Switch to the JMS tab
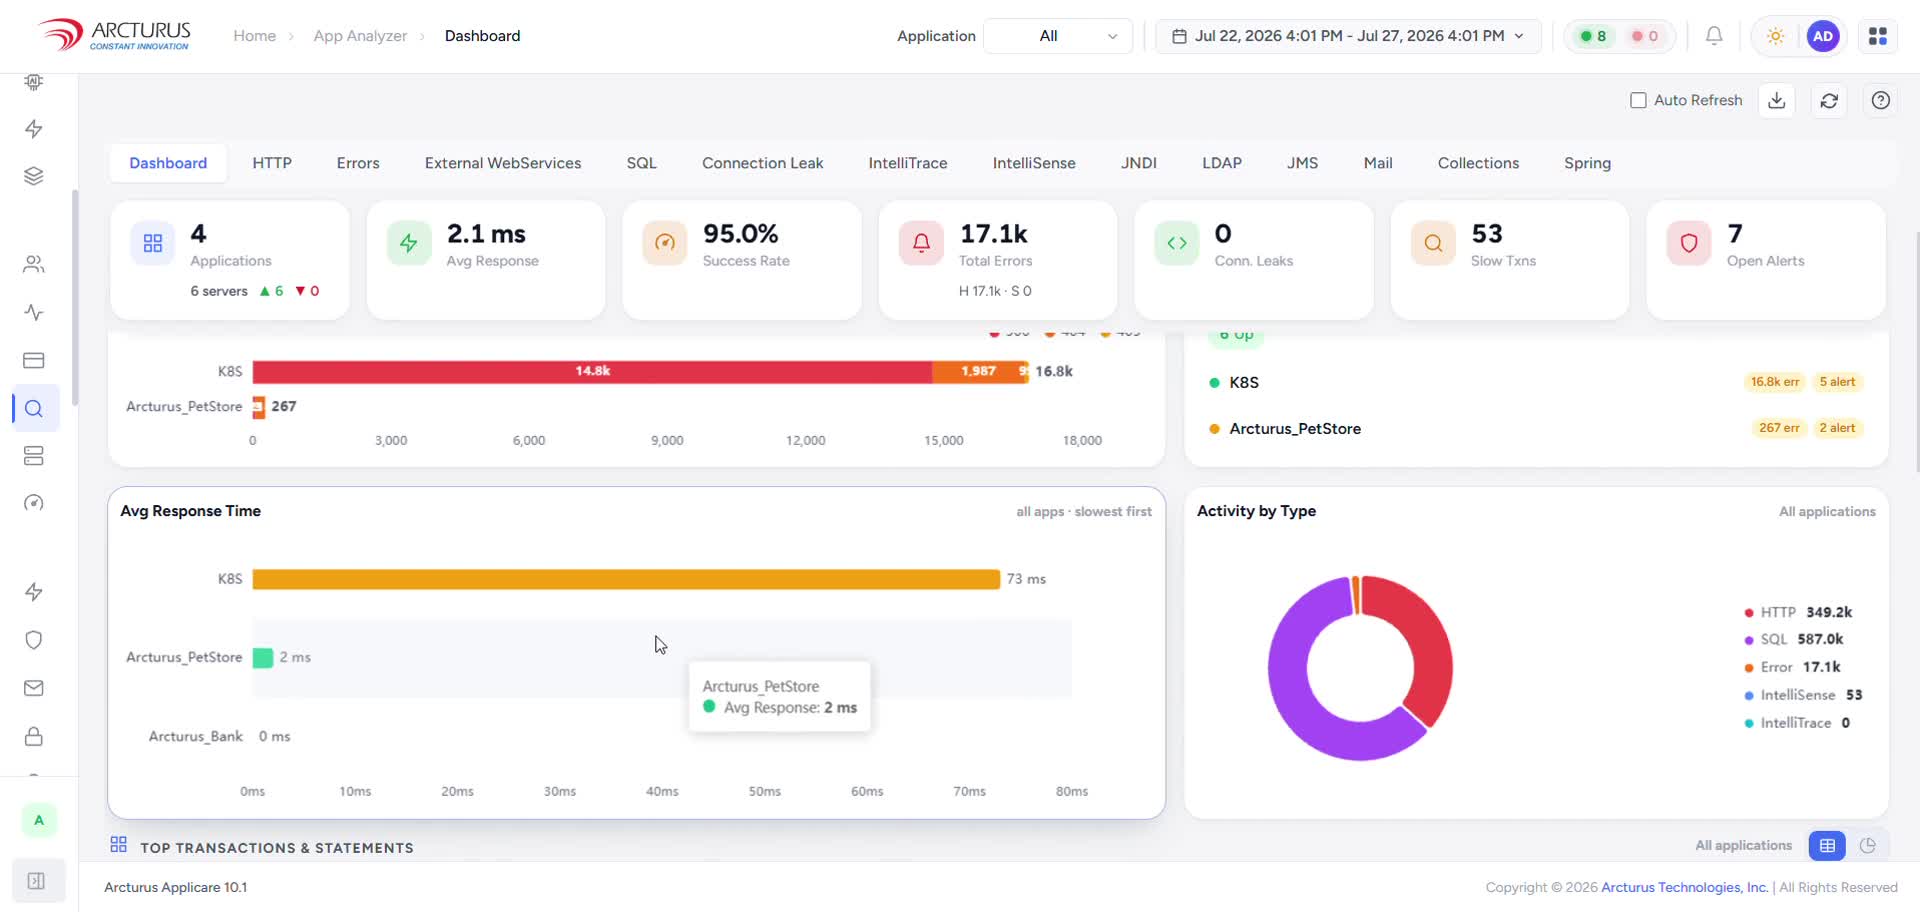Screen dimensions: 1920x912 click(x=1303, y=163)
